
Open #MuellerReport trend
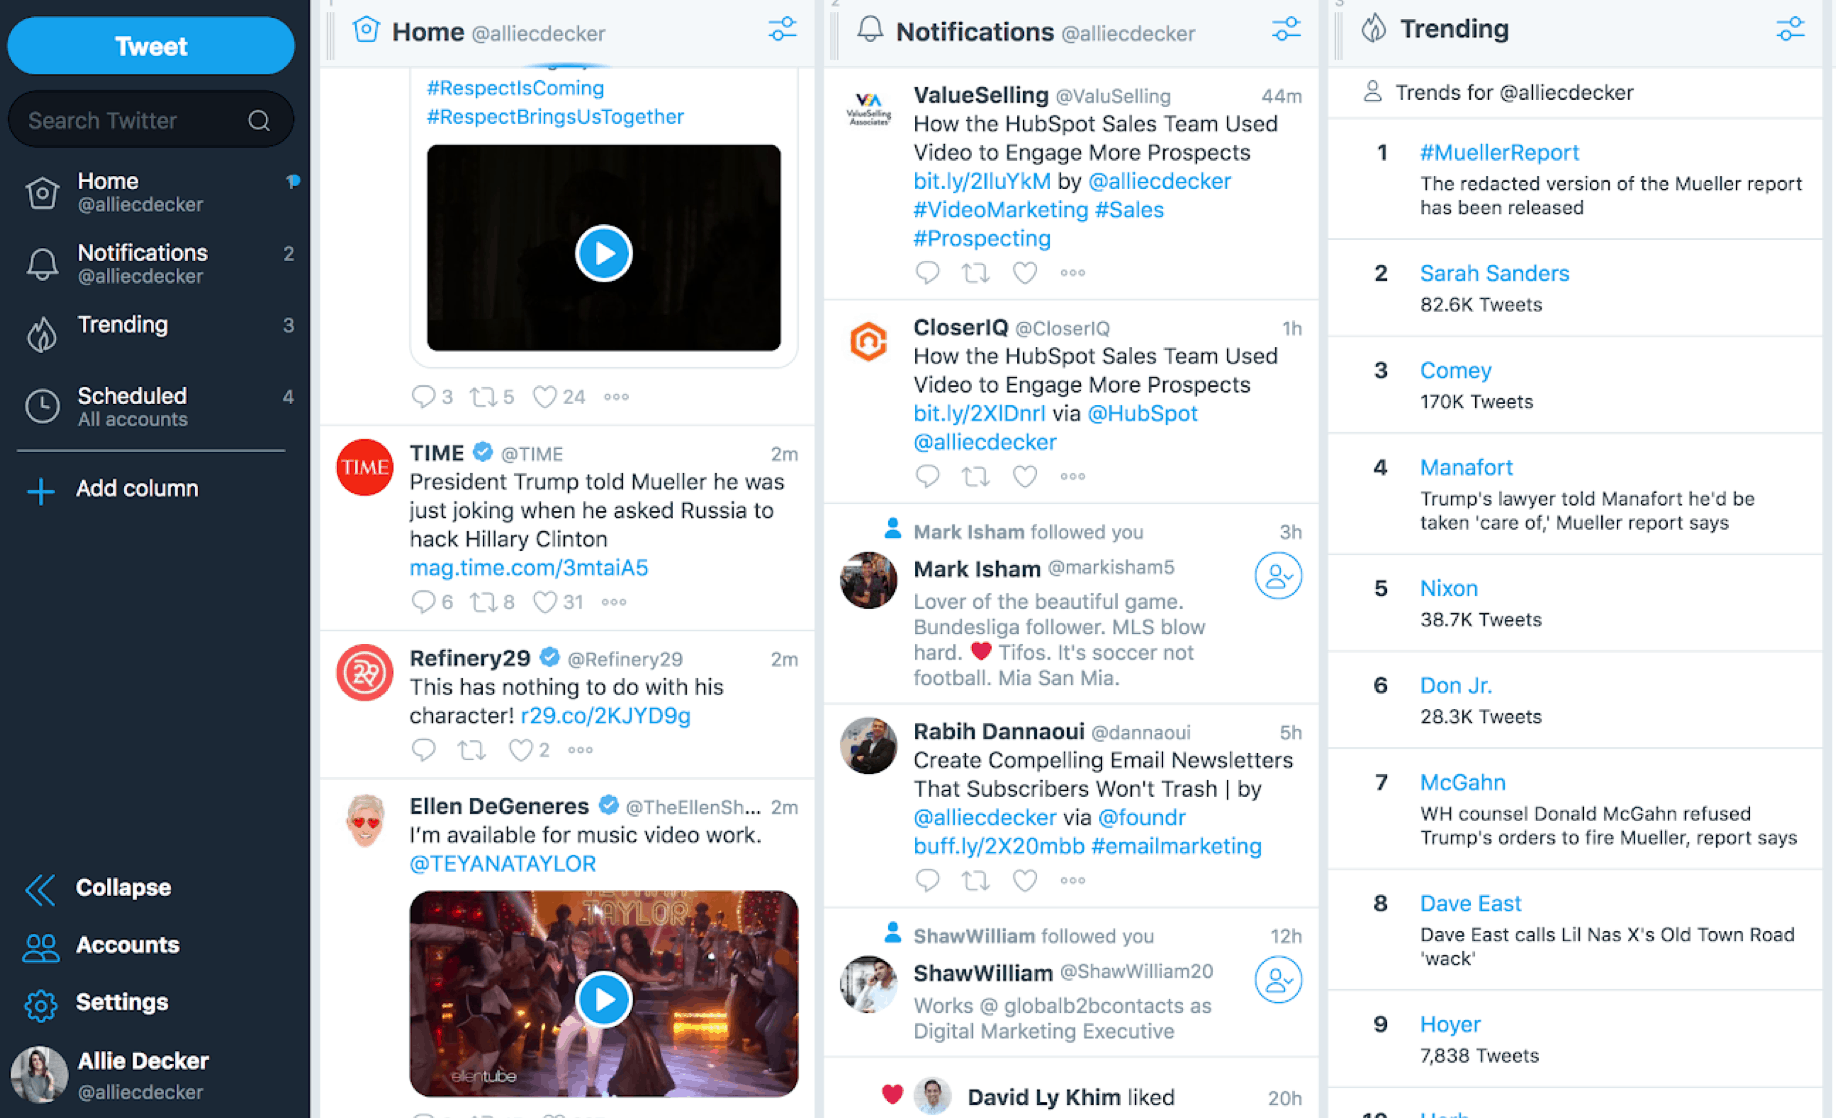1499,153
